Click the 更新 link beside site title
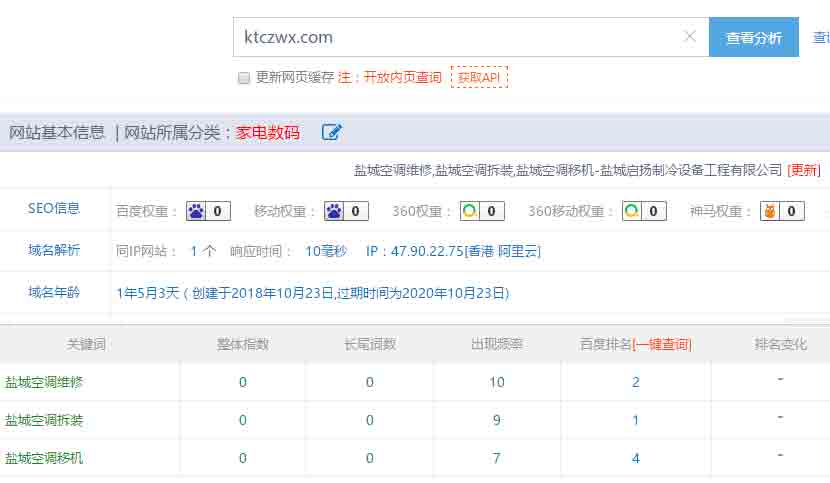 804,170
